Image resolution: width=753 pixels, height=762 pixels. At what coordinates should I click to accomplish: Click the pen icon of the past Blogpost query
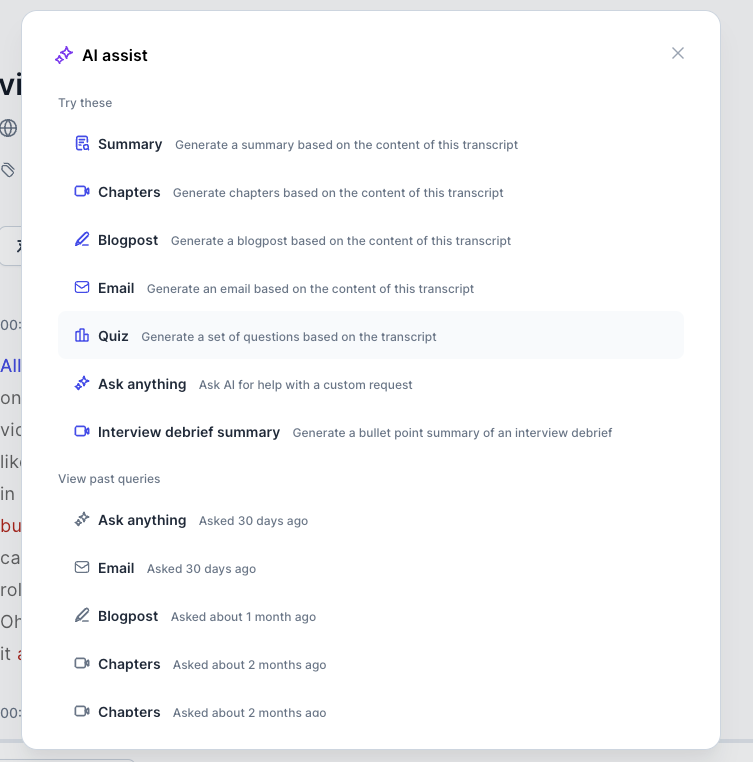82,616
